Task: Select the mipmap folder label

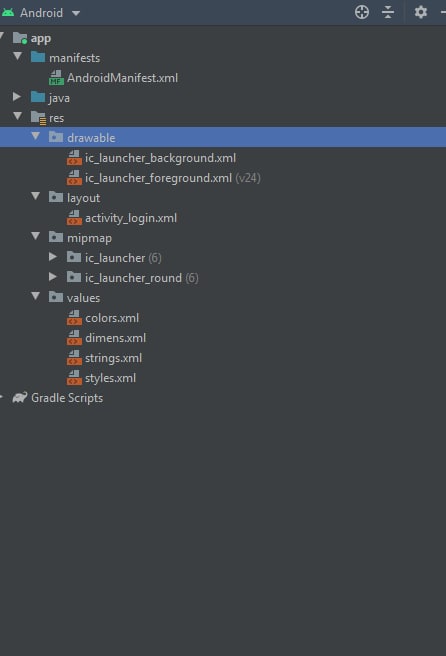Action: point(90,238)
